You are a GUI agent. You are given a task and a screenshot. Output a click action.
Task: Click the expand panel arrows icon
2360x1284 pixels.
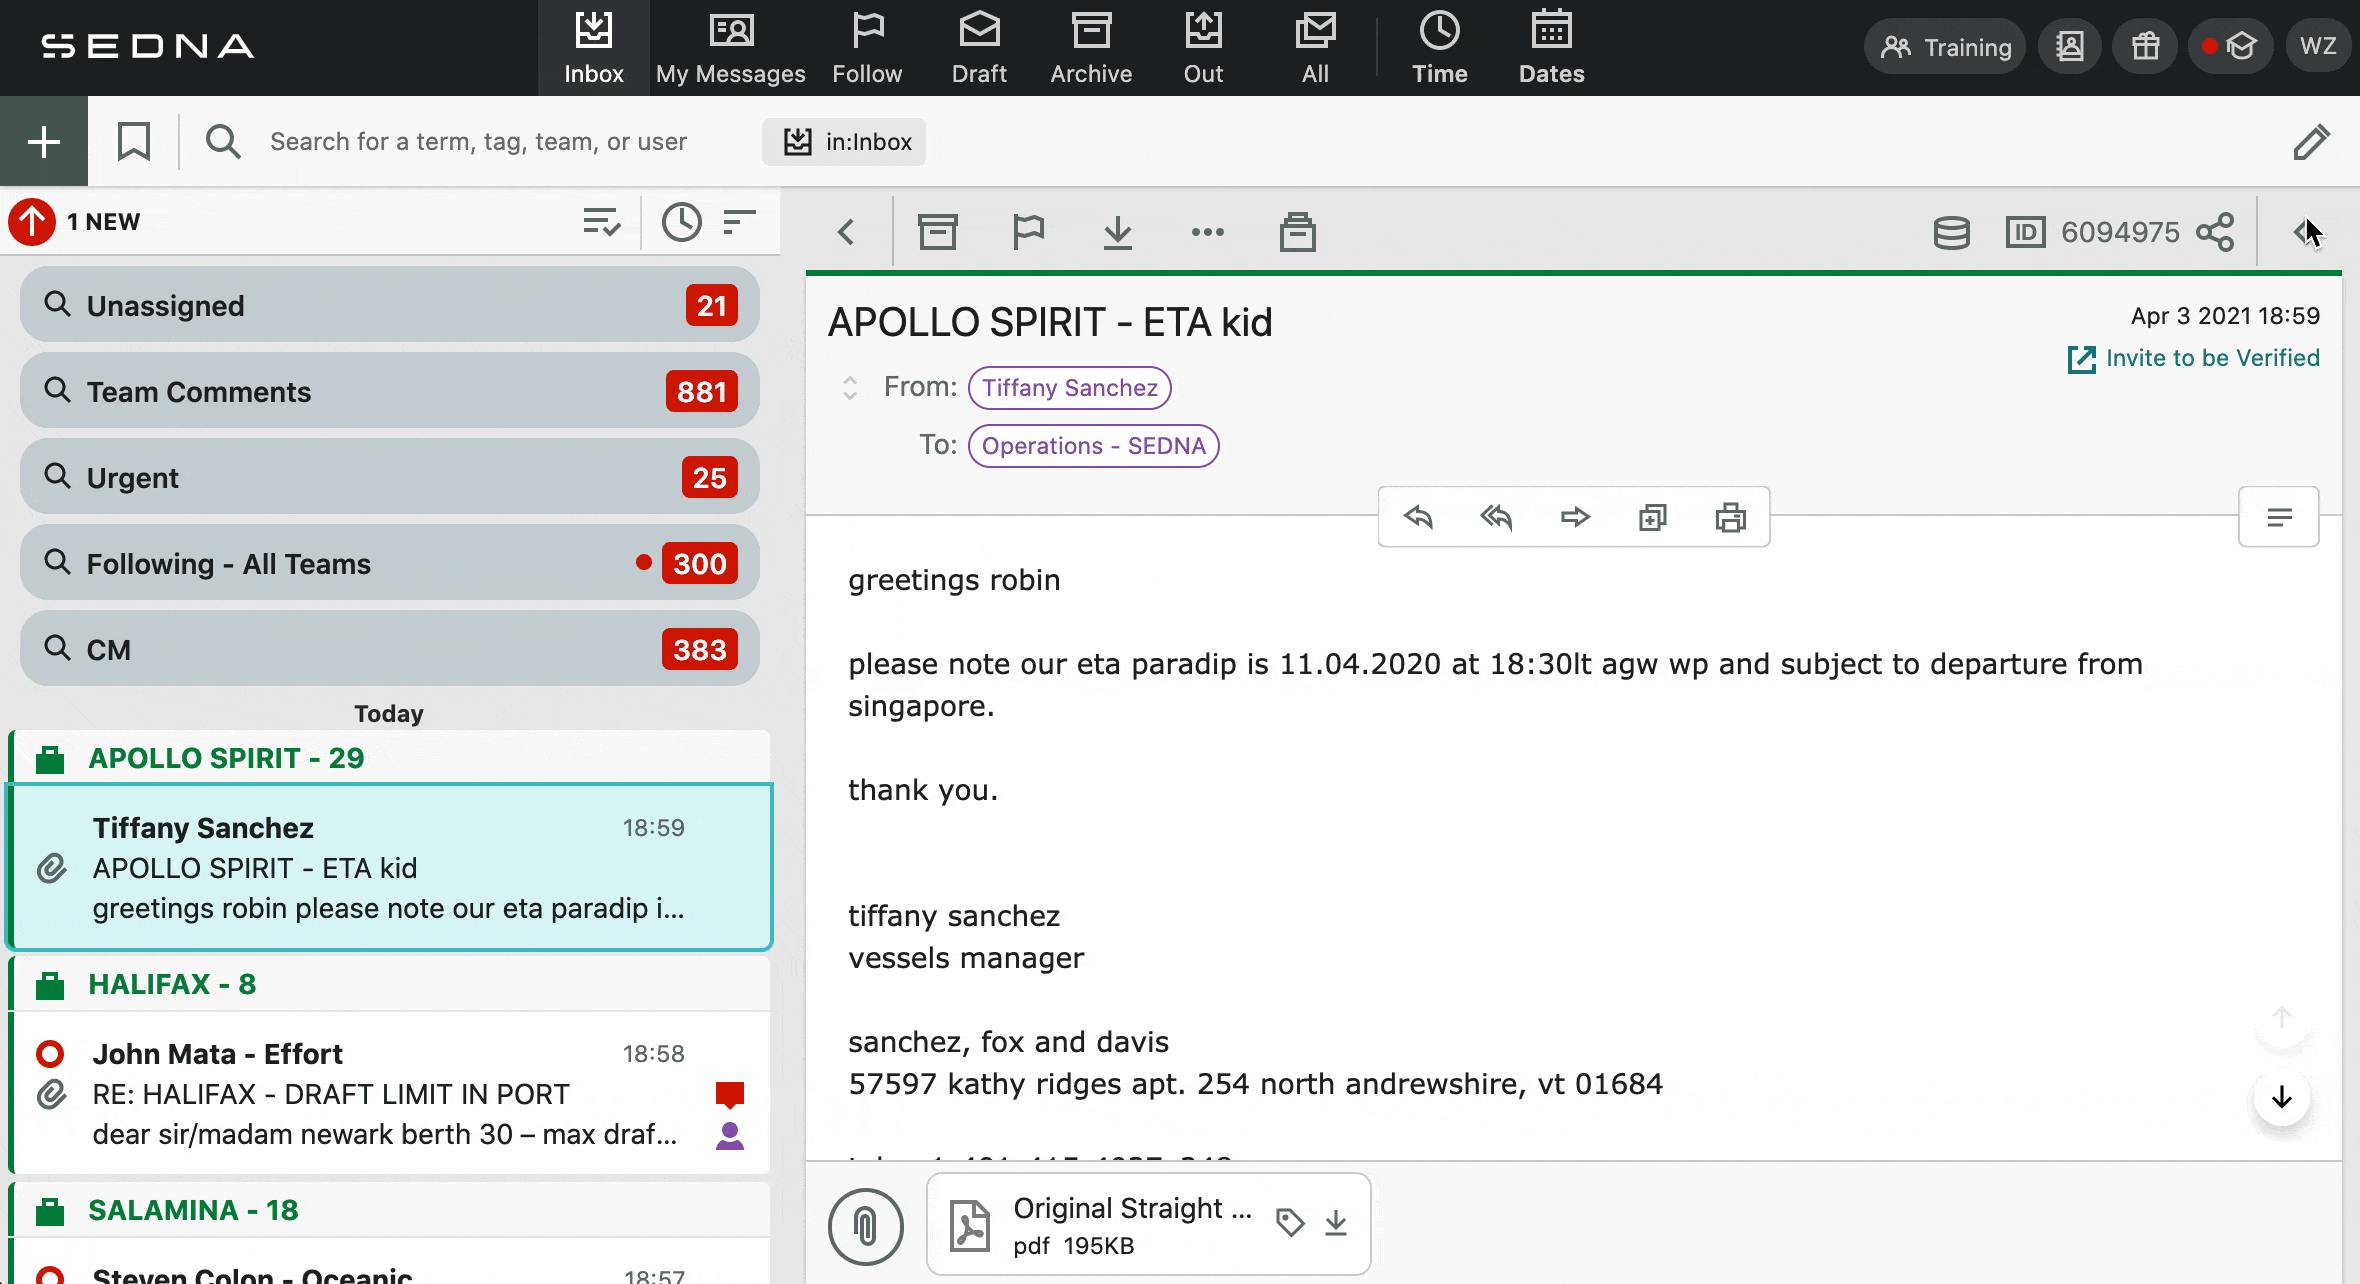(2307, 232)
